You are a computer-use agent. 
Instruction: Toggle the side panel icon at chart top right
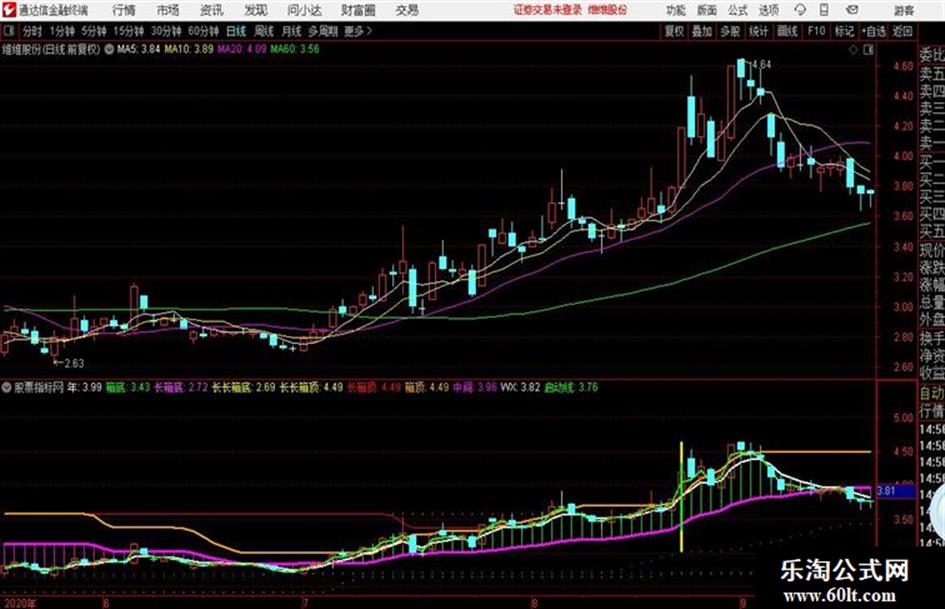pos(868,50)
